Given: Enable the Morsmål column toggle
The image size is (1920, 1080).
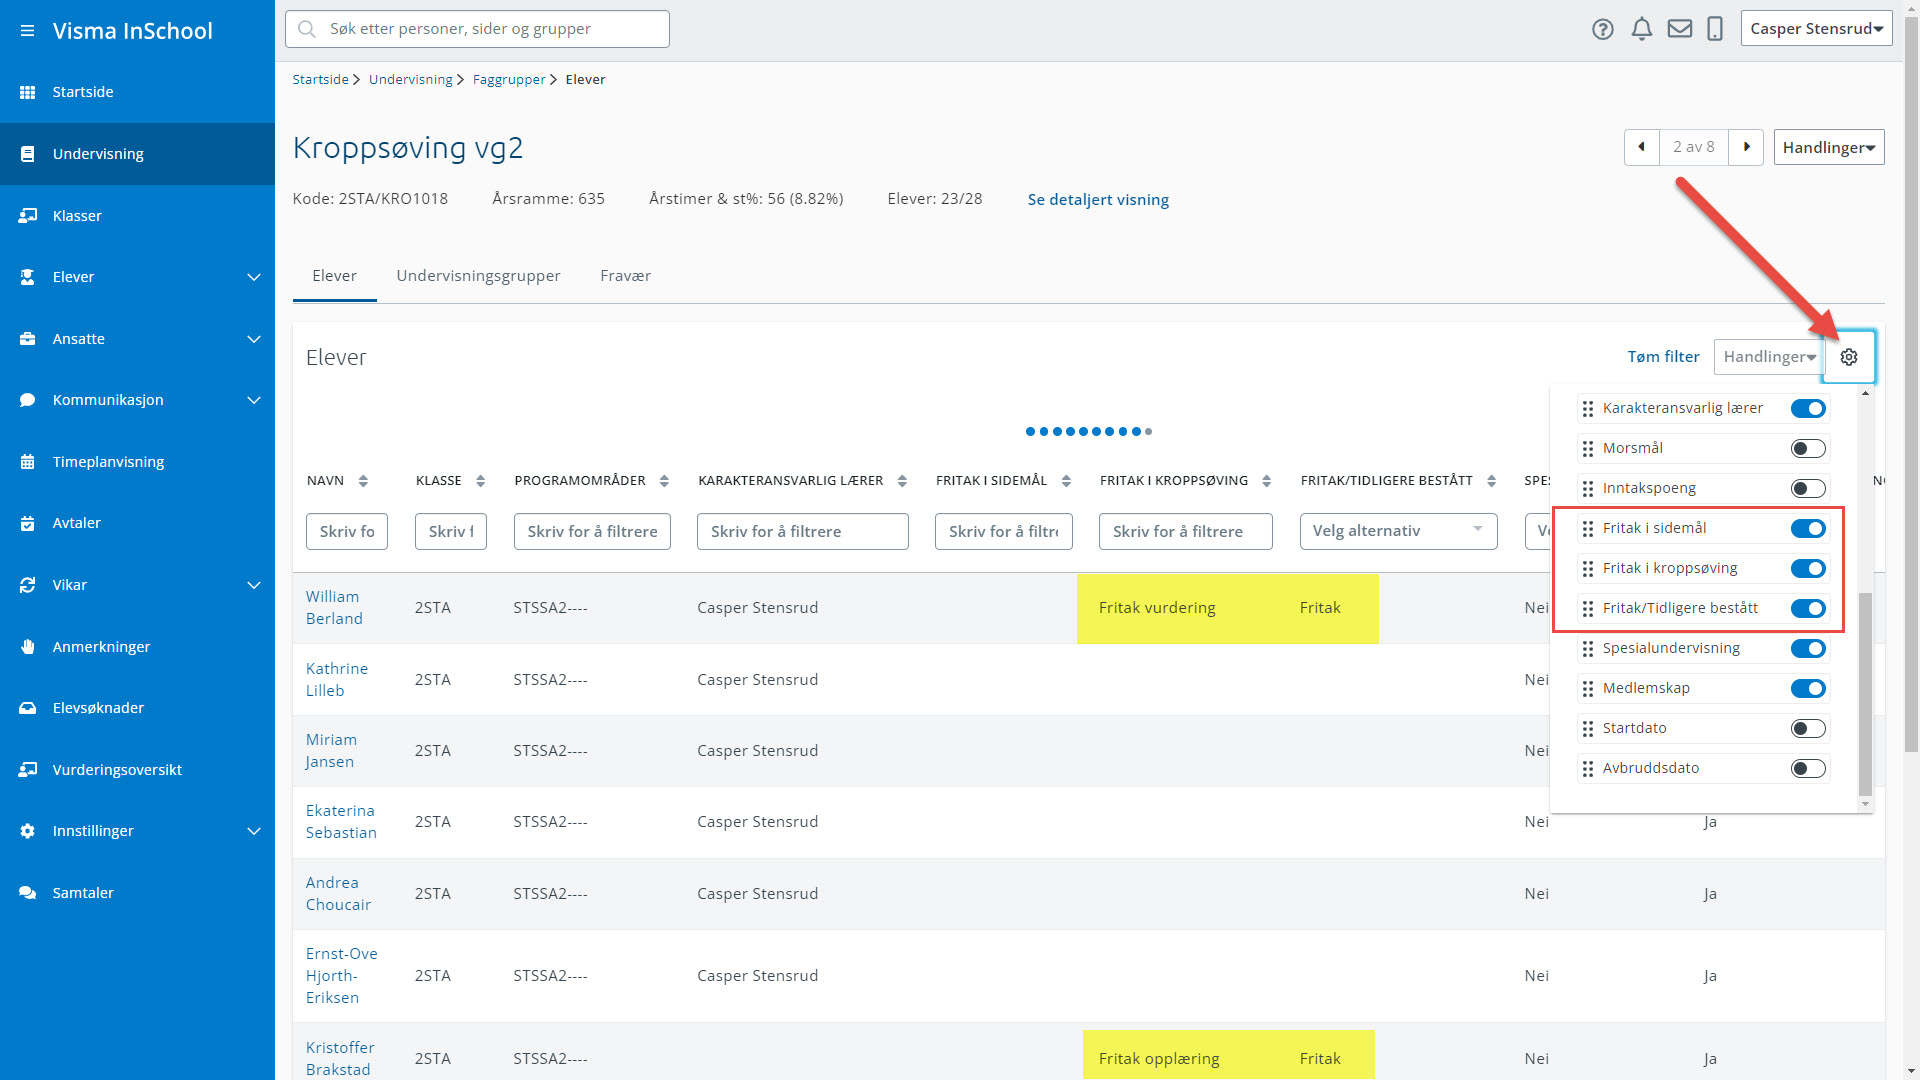Looking at the screenshot, I should (x=1808, y=449).
